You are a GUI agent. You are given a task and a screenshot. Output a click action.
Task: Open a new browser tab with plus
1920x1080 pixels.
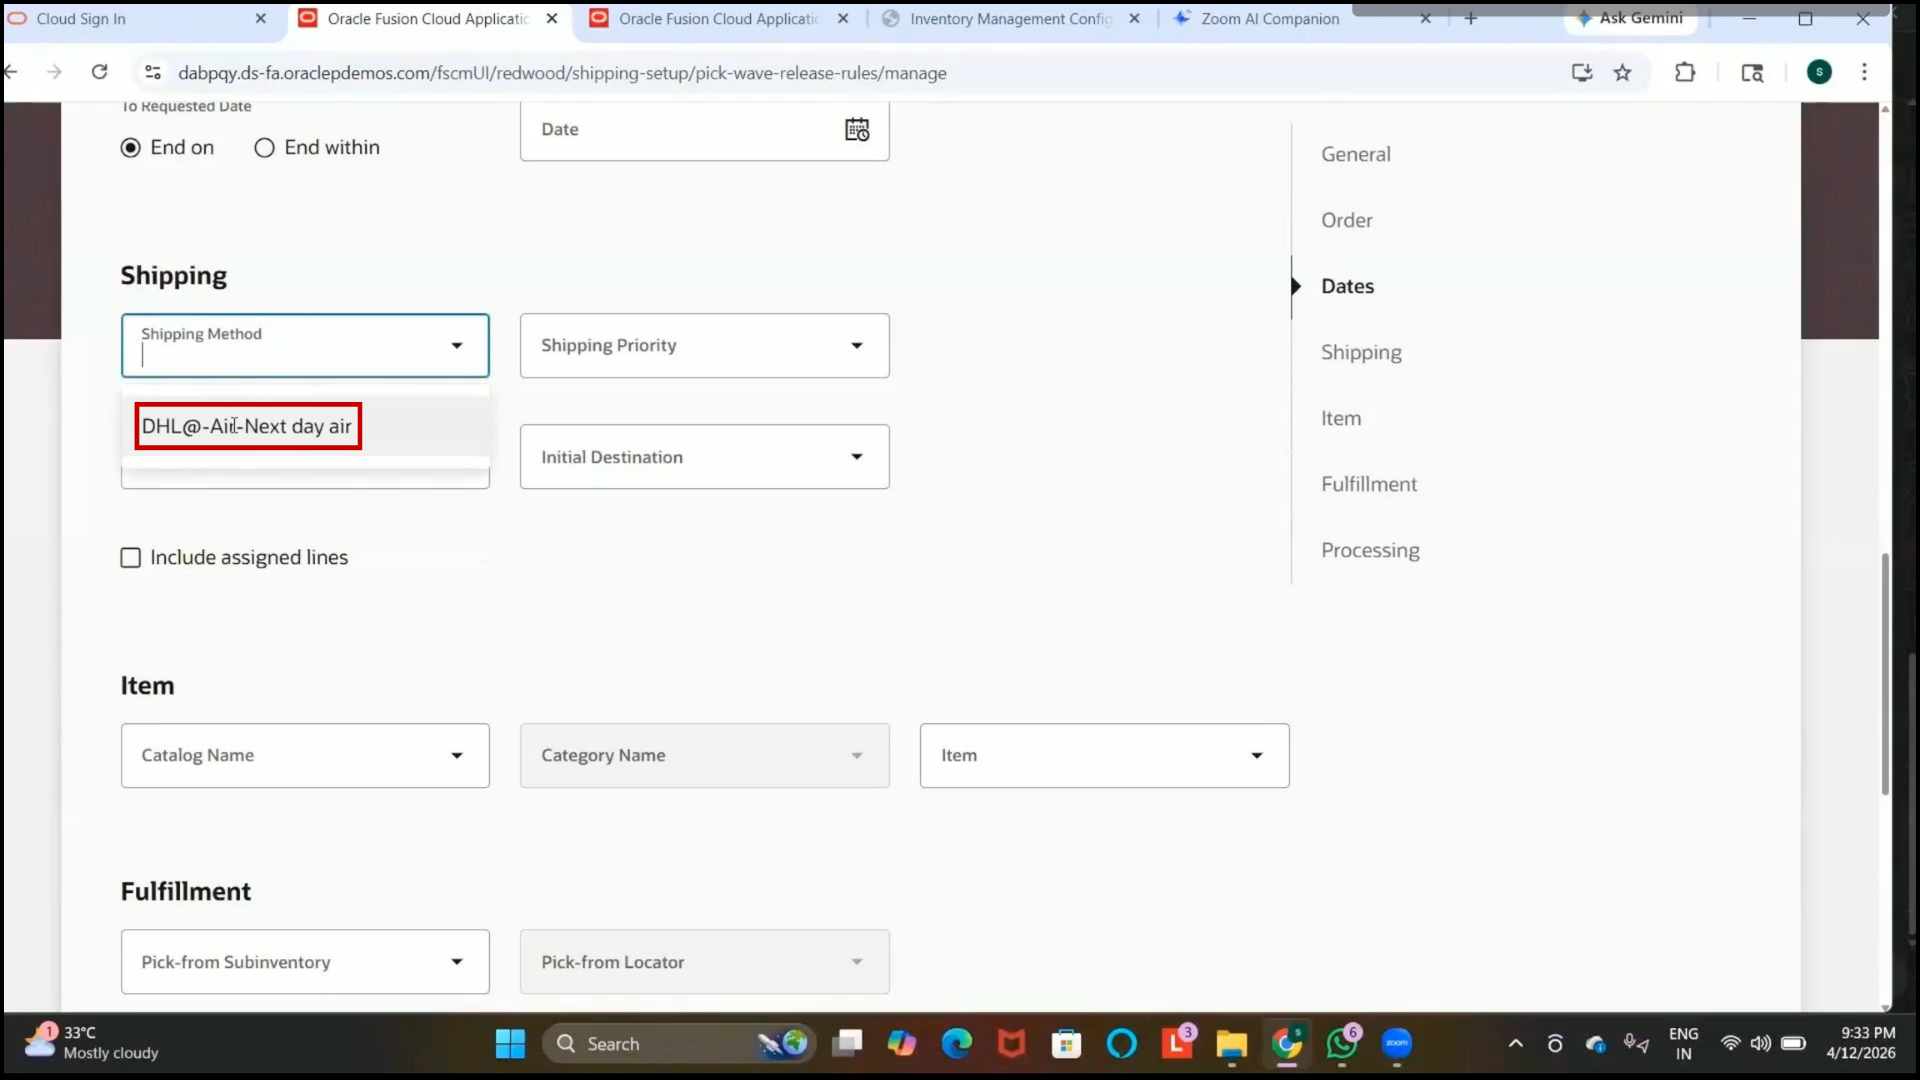(x=1470, y=18)
